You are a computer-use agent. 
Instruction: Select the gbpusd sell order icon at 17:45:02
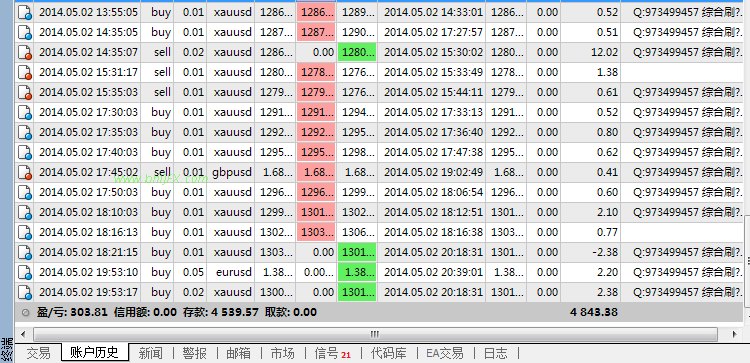click(25, 172)
